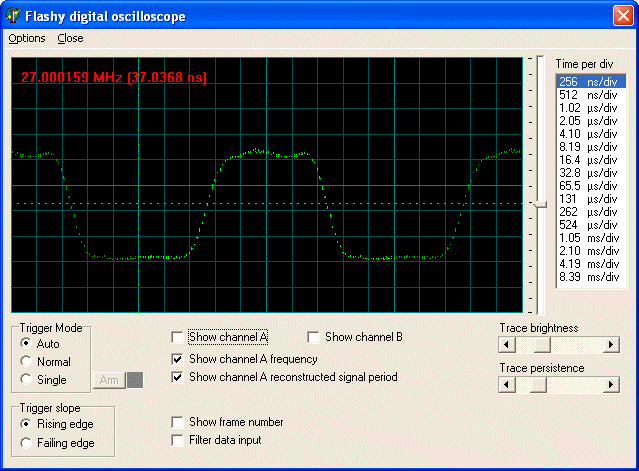Select Rising edge trigger slope
The width and height of the screenshot is (639, 471).
click(x=26, y=424)
